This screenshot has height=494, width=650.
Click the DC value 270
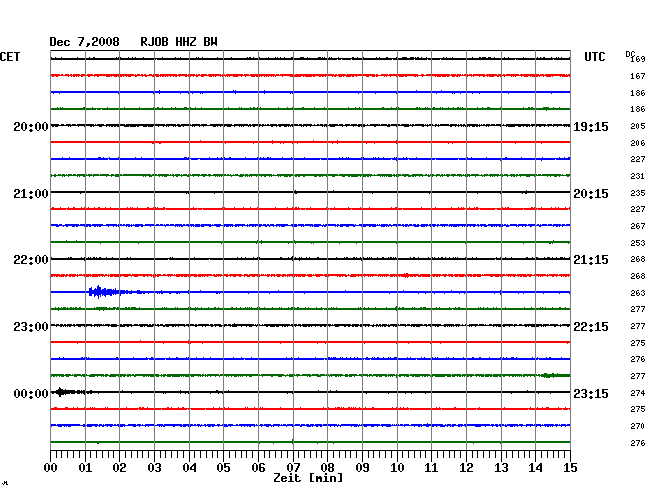pos(638,426)
